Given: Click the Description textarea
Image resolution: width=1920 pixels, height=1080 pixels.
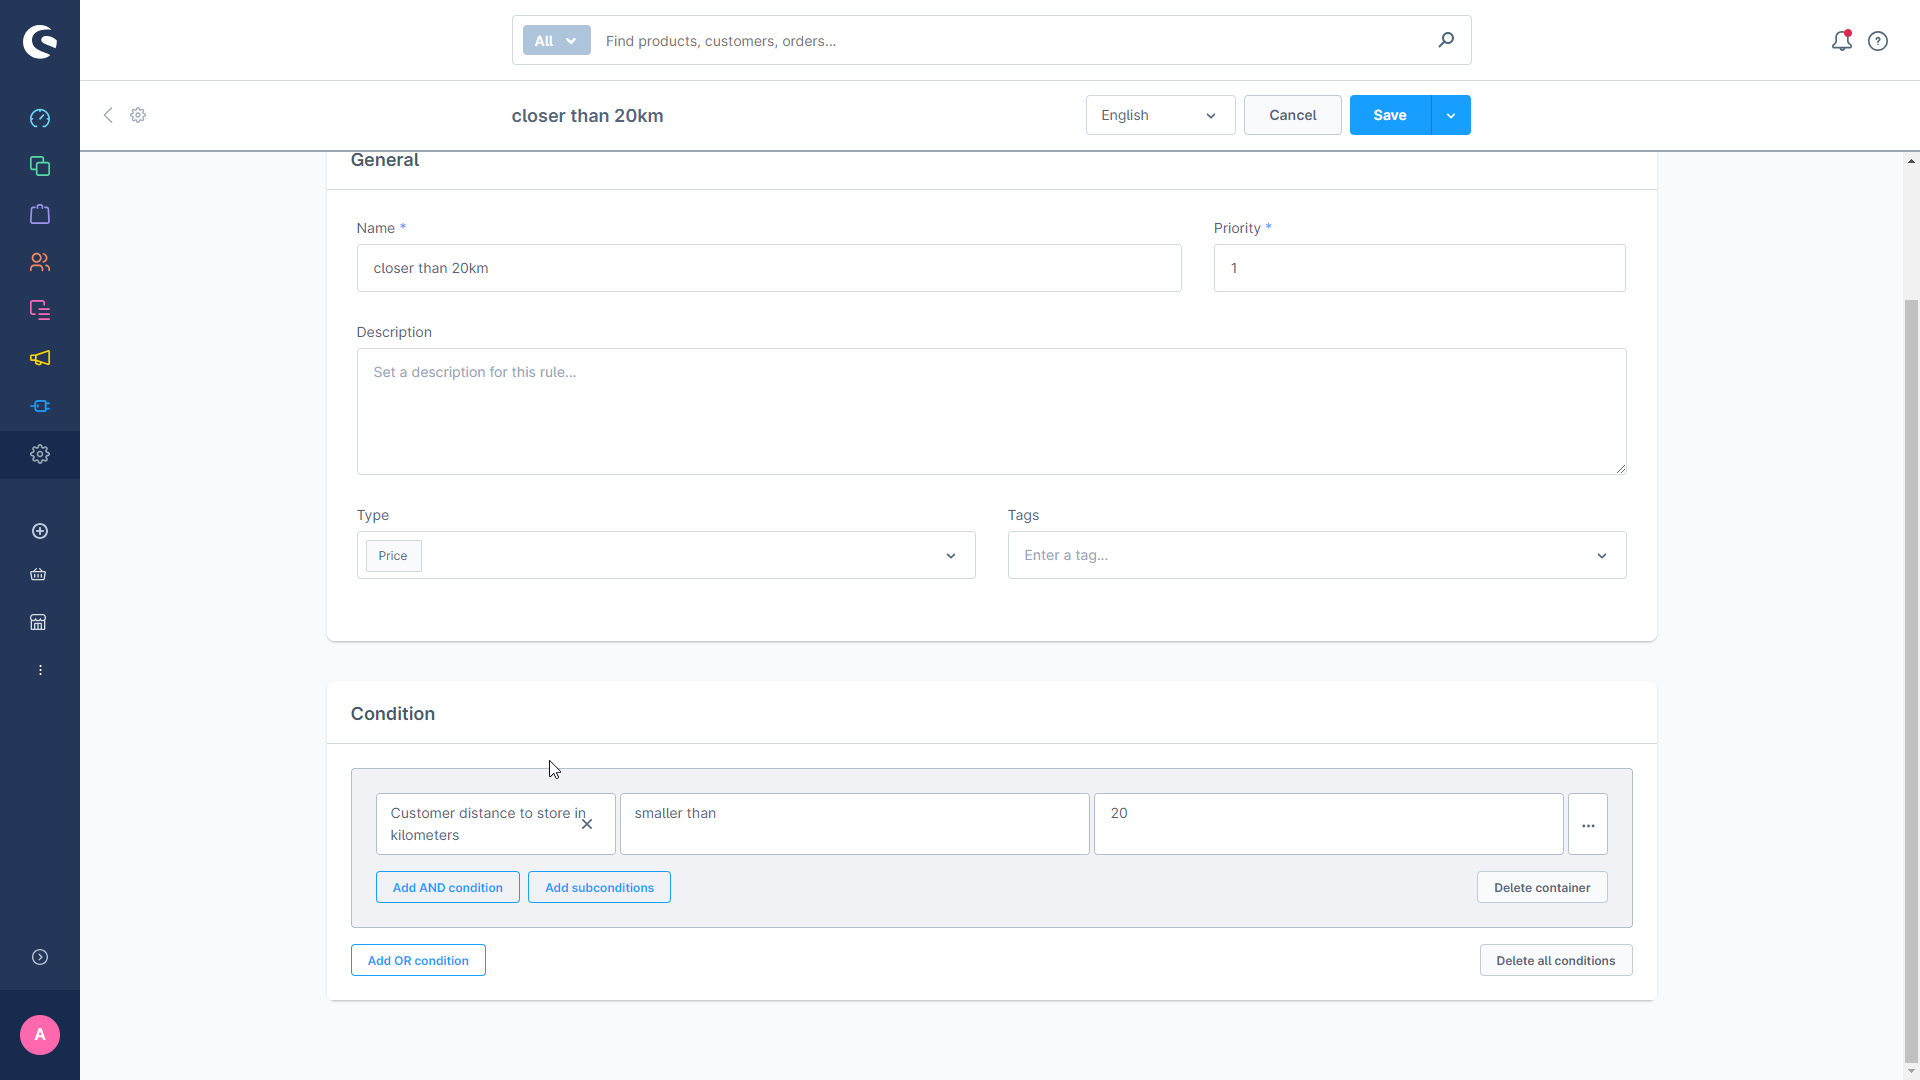Looking at the screenshot, I should [991, 411].
